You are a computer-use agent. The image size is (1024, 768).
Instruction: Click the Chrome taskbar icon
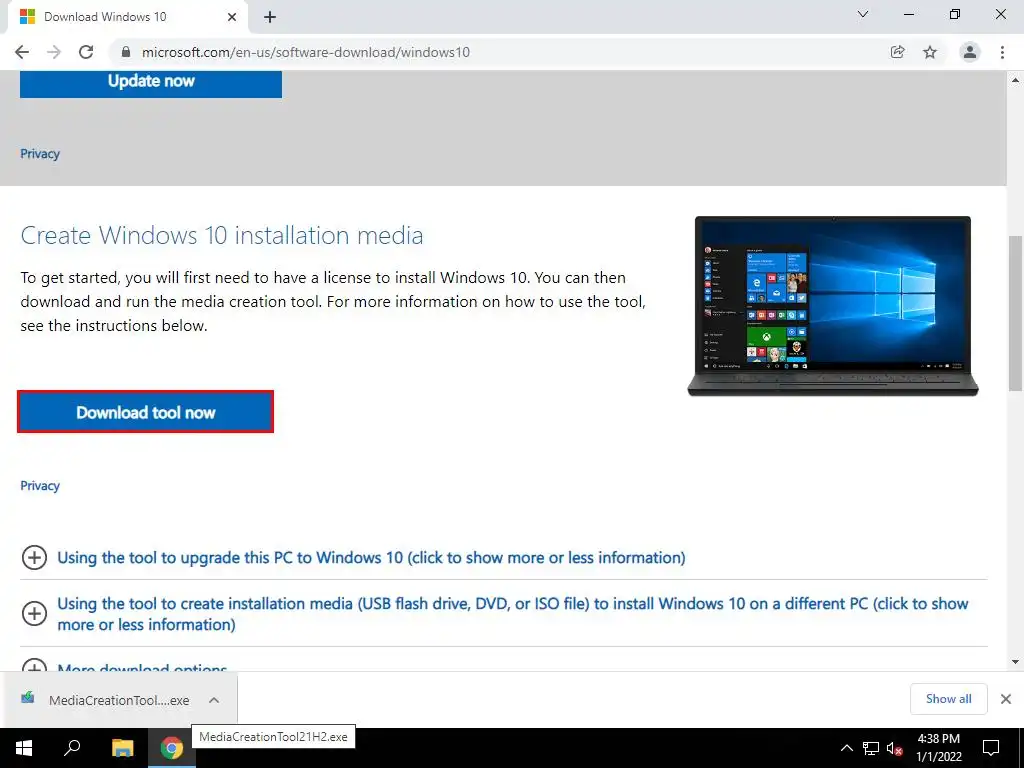172,748
